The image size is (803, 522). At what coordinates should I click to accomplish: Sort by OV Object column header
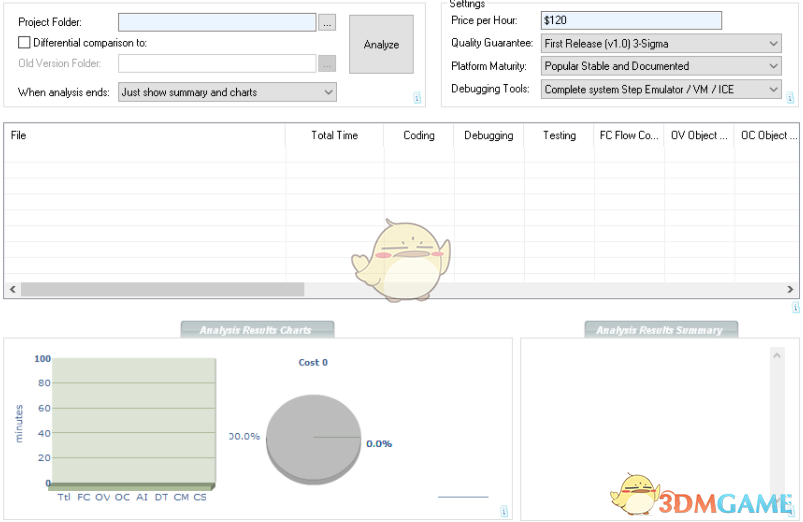[x=699, y=136]
